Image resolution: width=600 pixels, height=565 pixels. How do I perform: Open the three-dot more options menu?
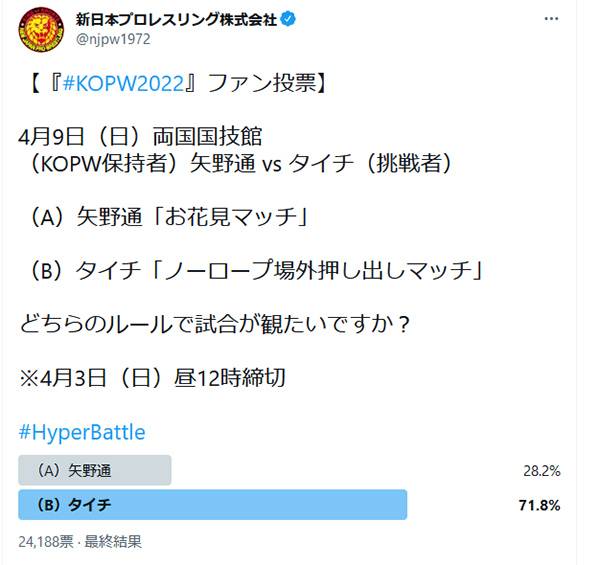[x=551, y=19]
